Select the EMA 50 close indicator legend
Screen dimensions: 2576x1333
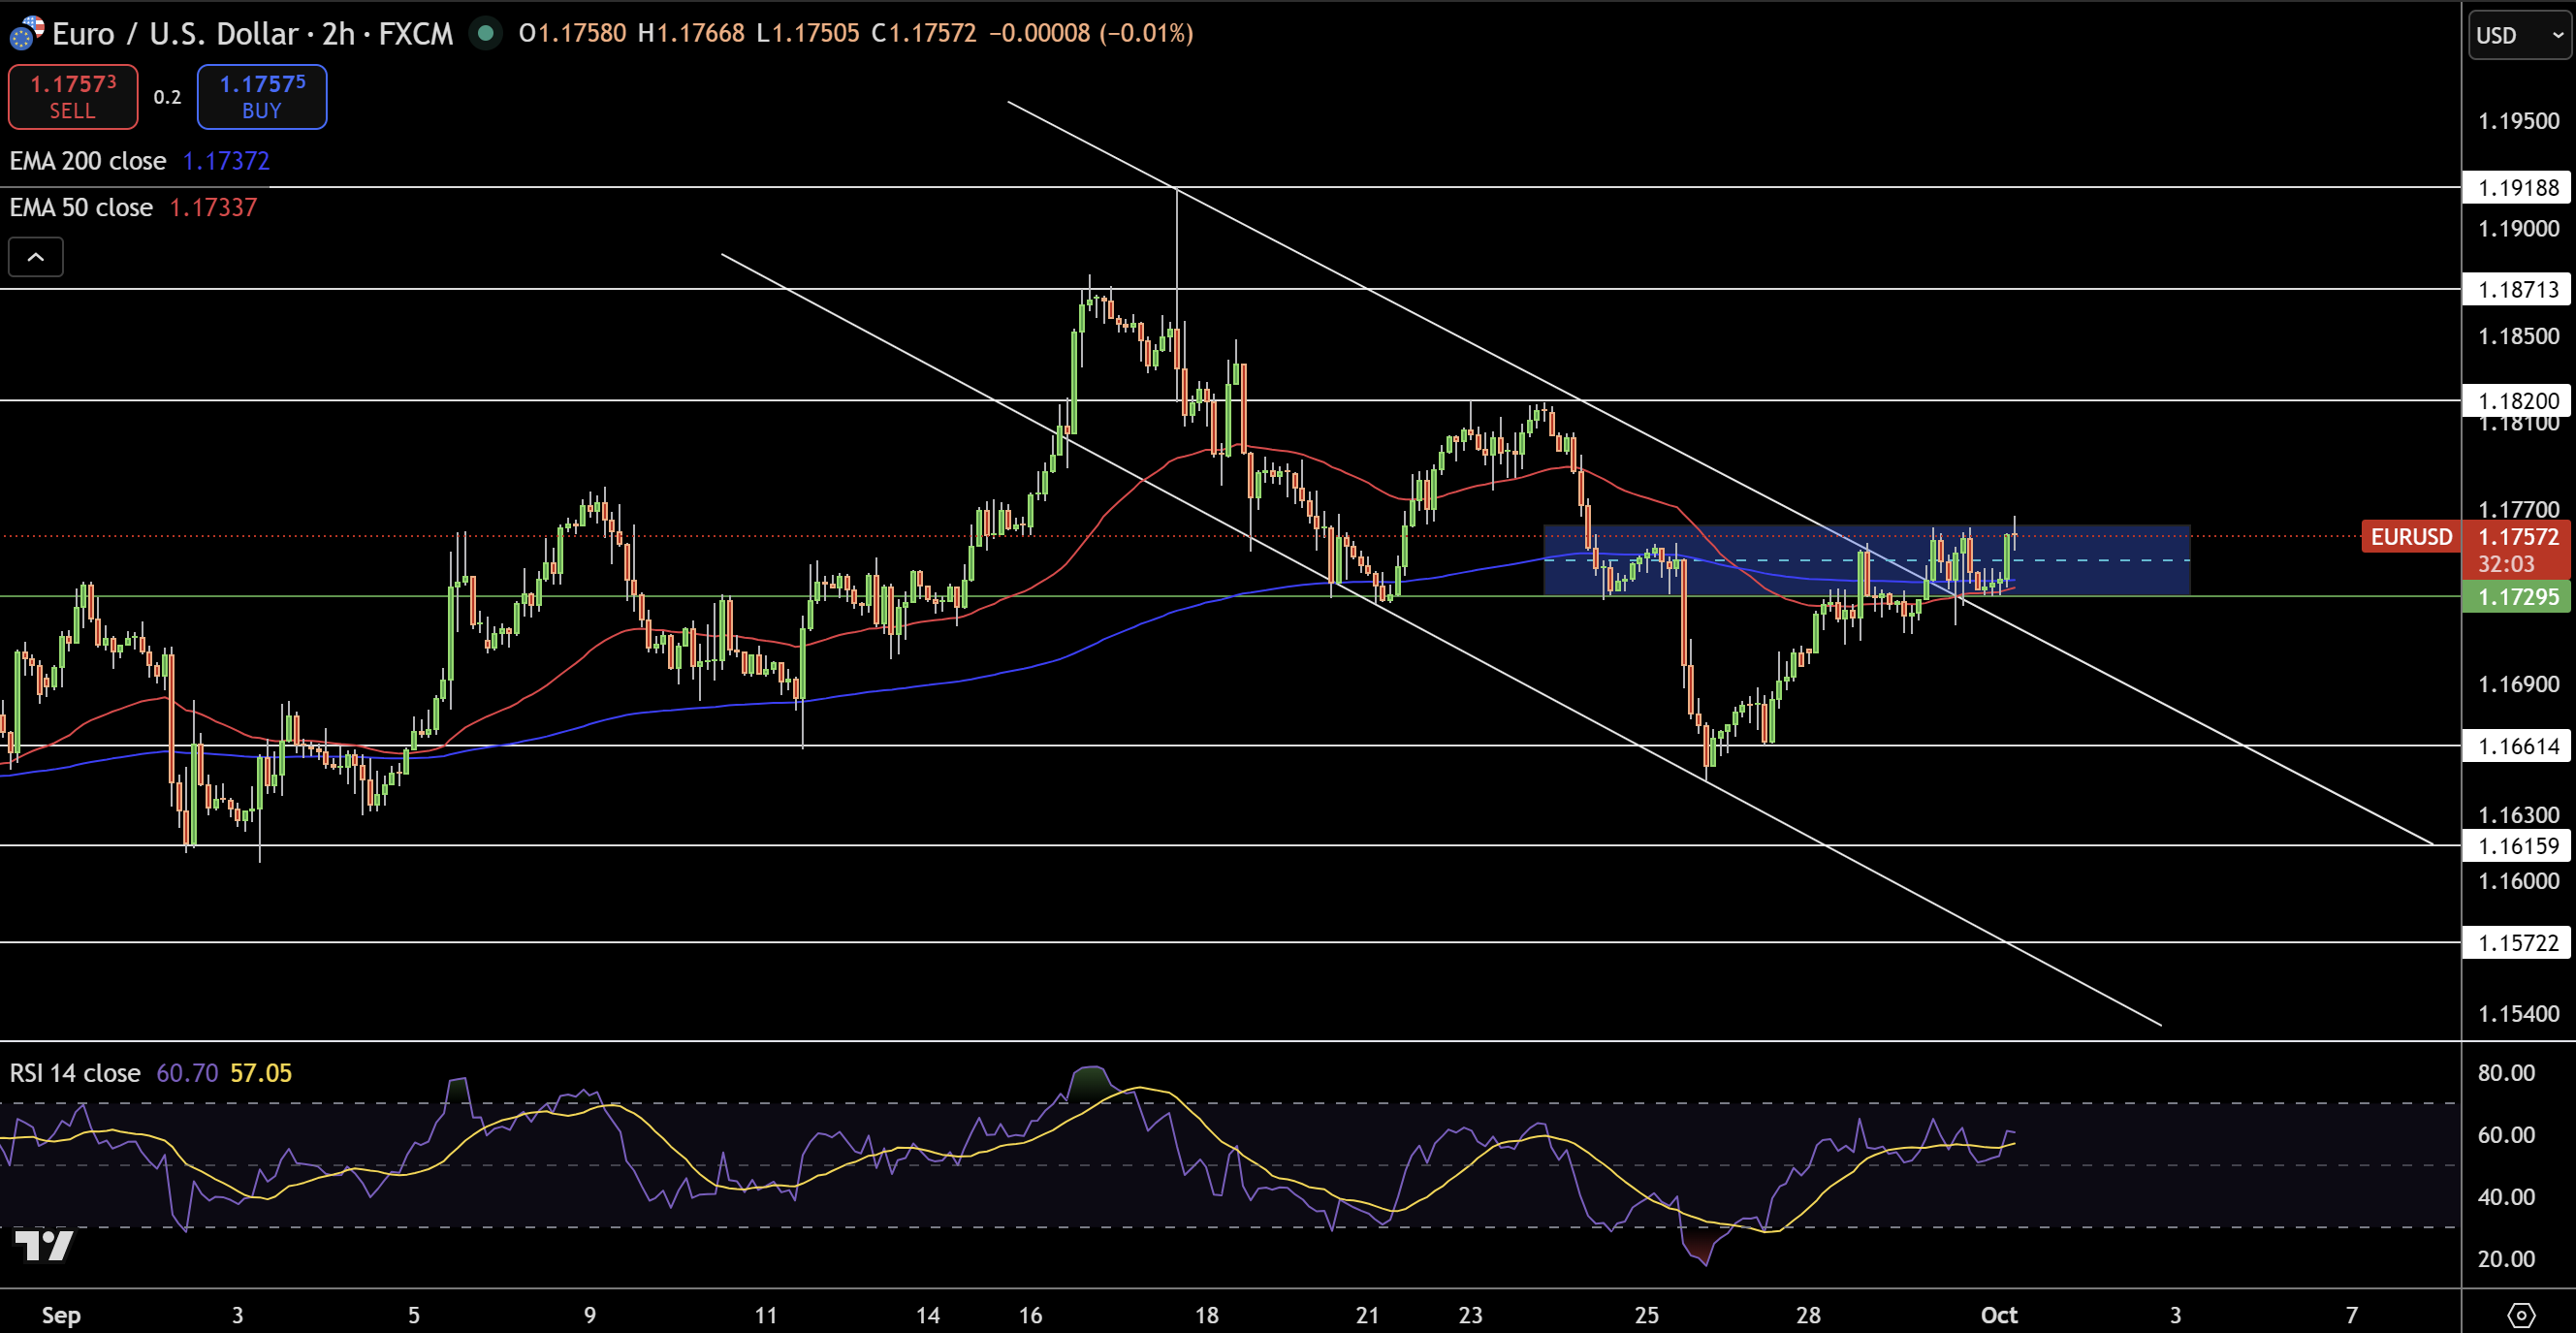click(x=82, y=207)
